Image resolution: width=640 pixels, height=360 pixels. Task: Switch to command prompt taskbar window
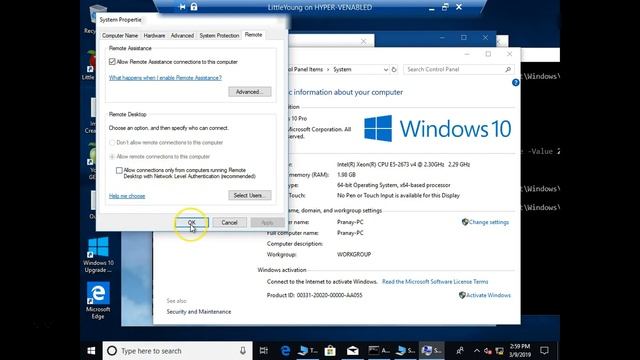(x=379, y=351)
